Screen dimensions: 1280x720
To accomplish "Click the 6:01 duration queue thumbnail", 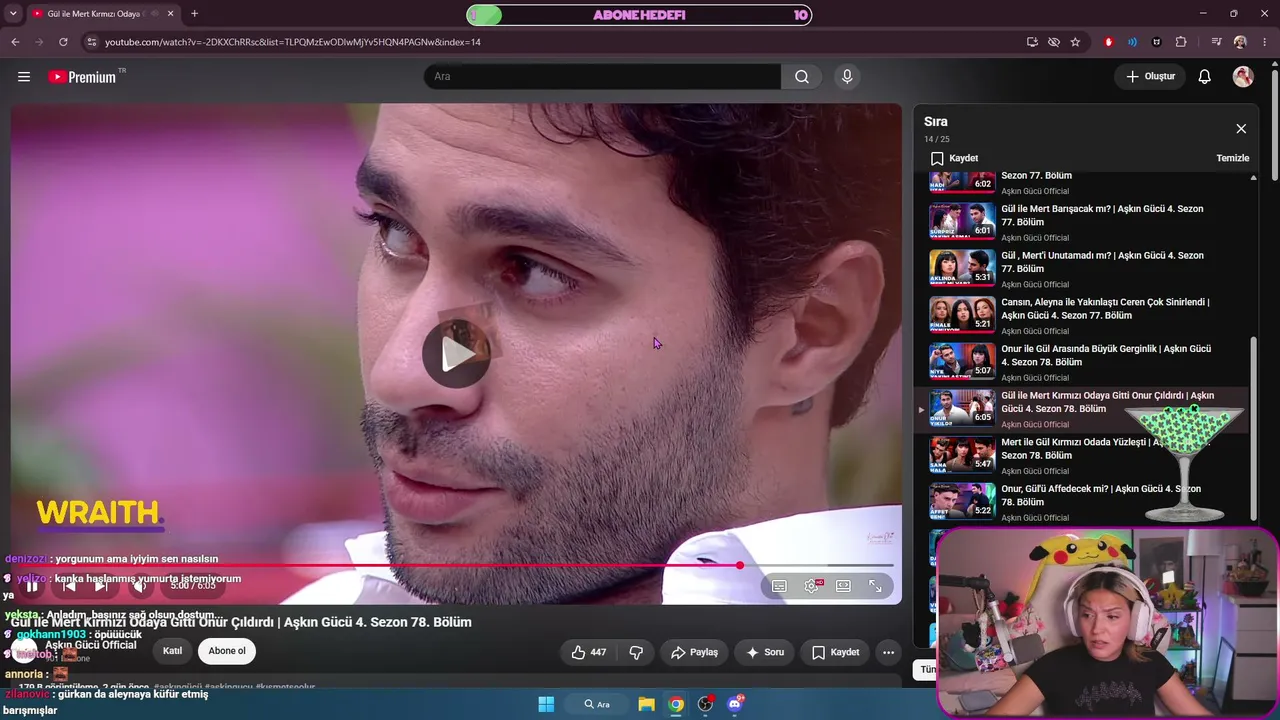I will [x=962, y=220].
